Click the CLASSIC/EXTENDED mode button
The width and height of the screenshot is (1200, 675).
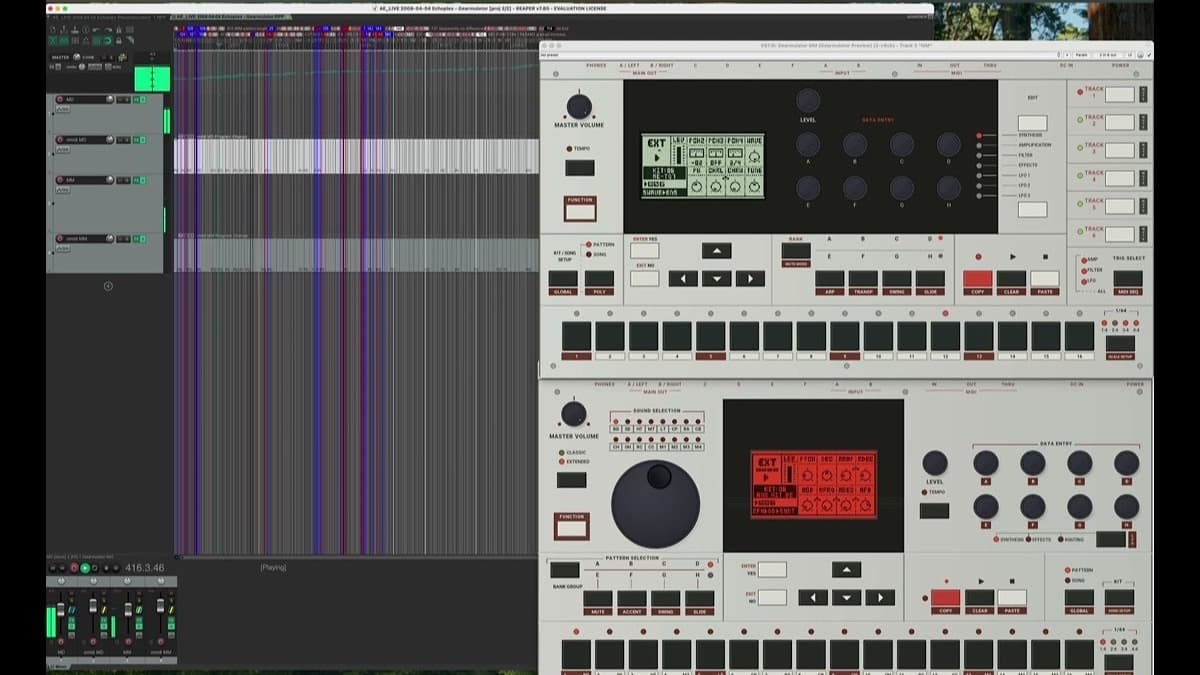pos(572,480)
